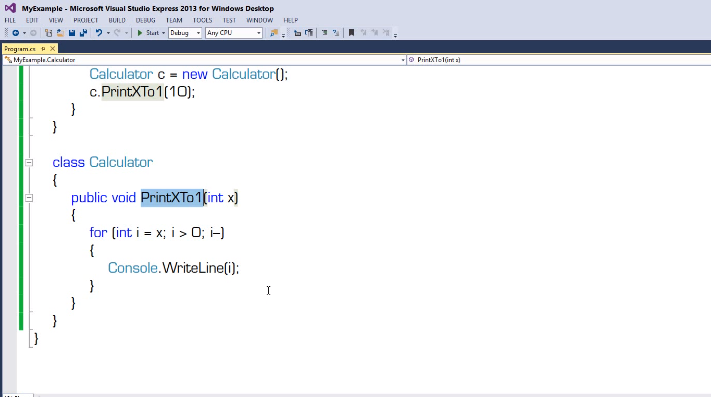Click the Save All multi-disk icon
Screen dimensions: 711x397
(83, 33)
